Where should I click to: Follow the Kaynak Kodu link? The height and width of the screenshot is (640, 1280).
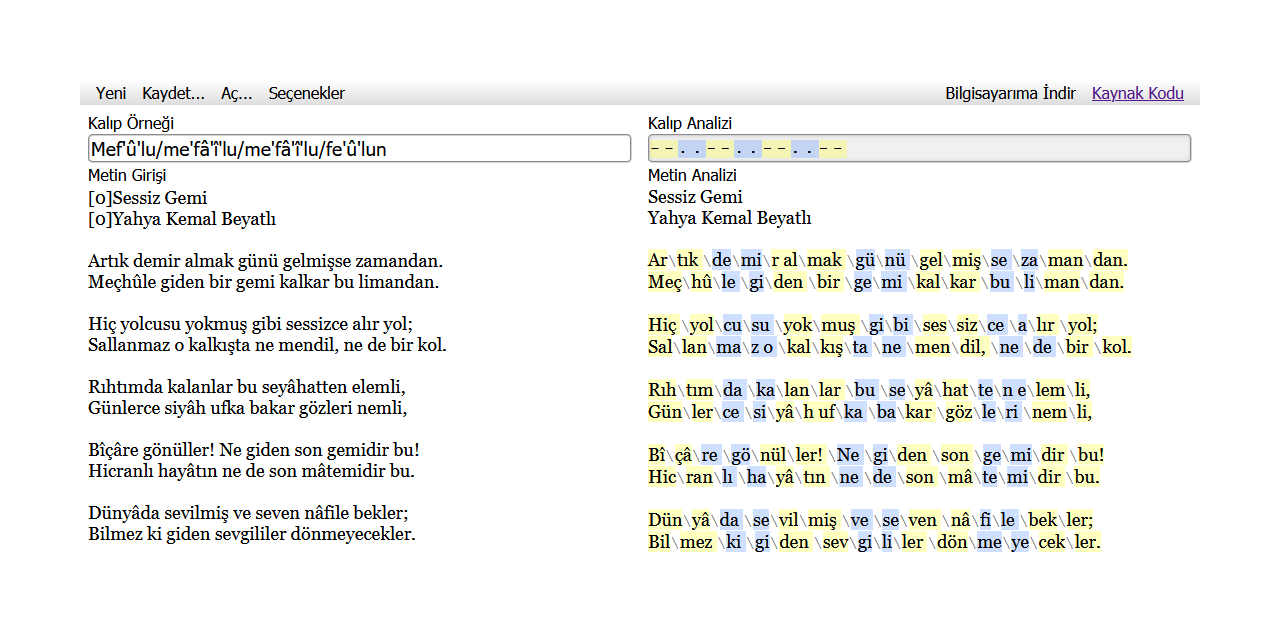1137,94
